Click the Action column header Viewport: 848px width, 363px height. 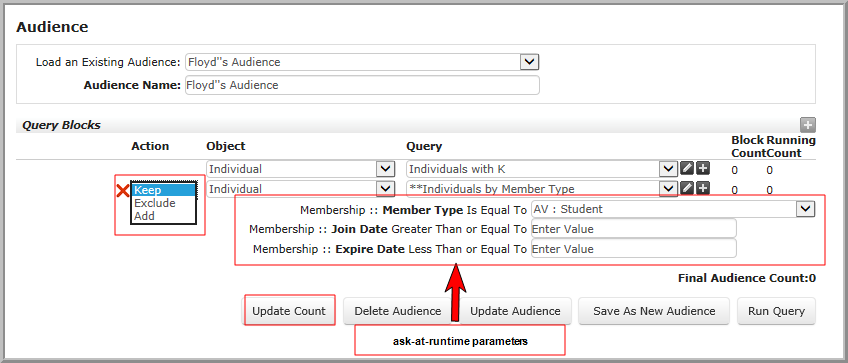(150, 146)
